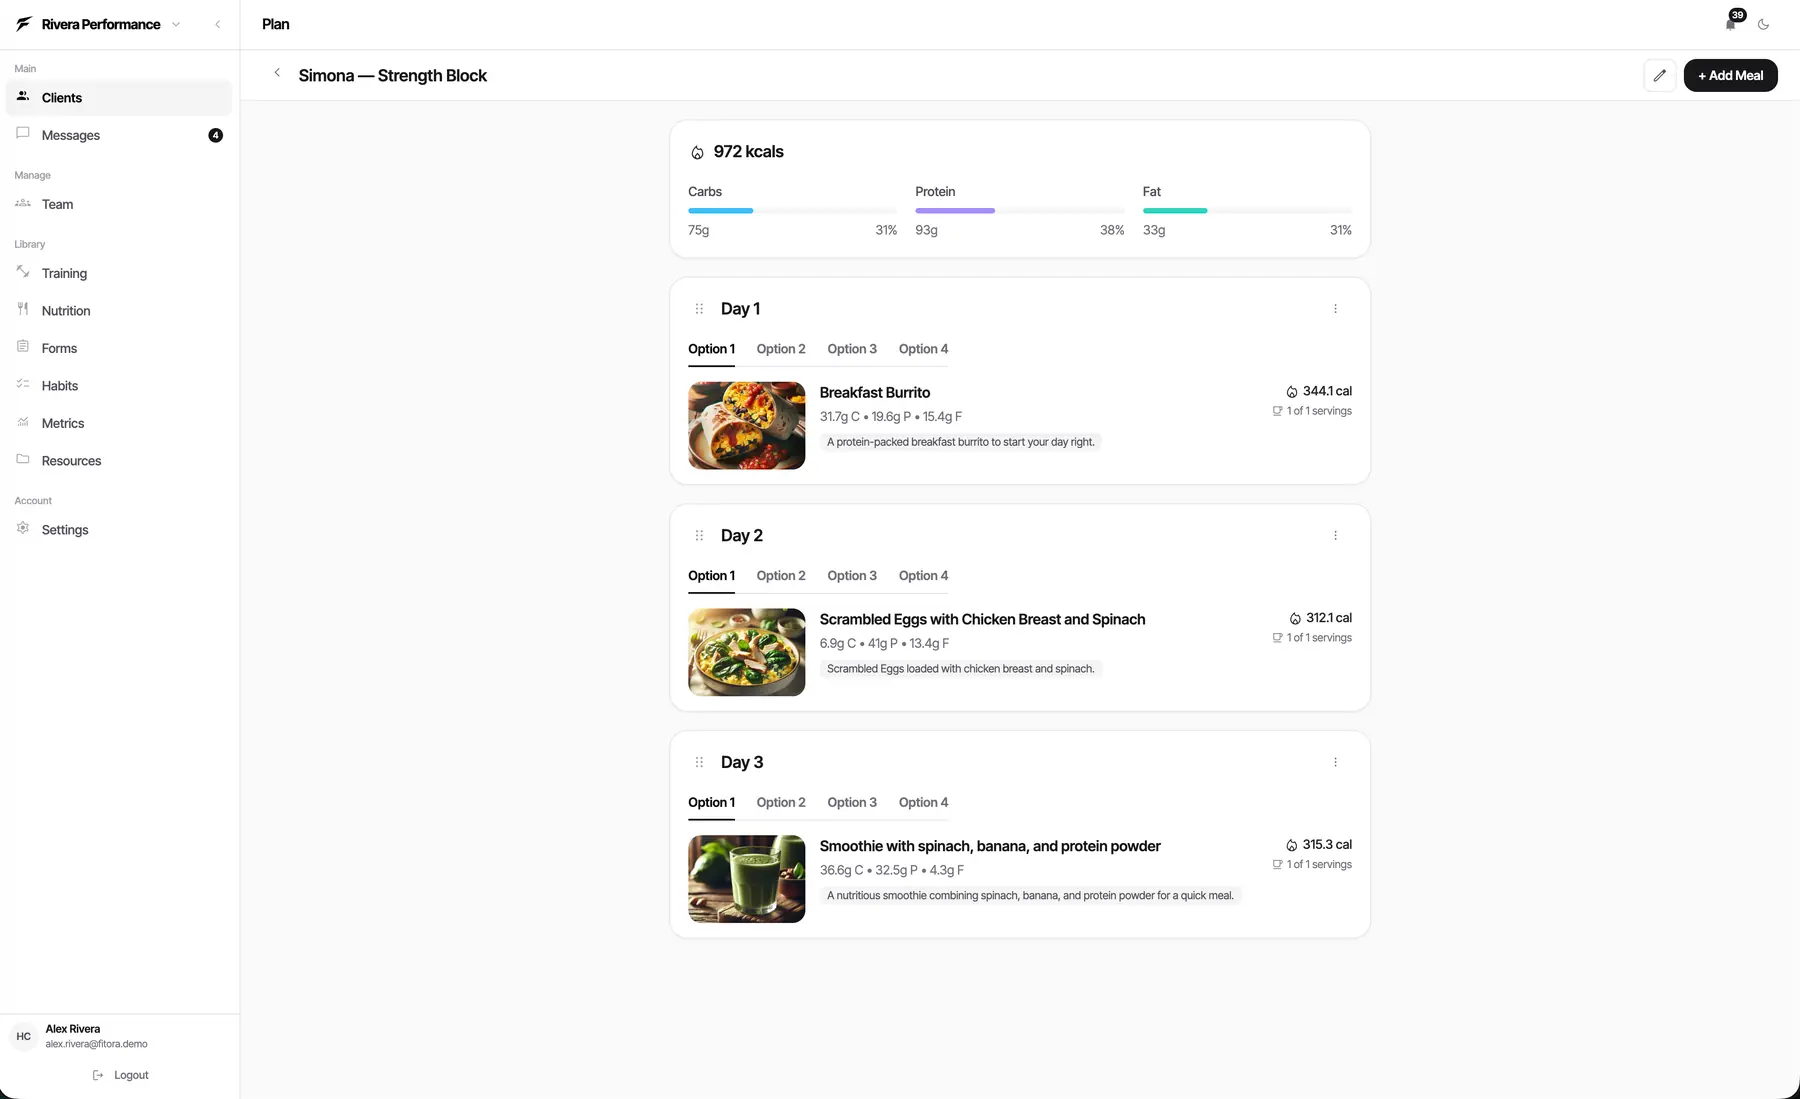The image size is (1800, 1099).
Task: Open the notifications bell icon
Action: point(1730,24)
